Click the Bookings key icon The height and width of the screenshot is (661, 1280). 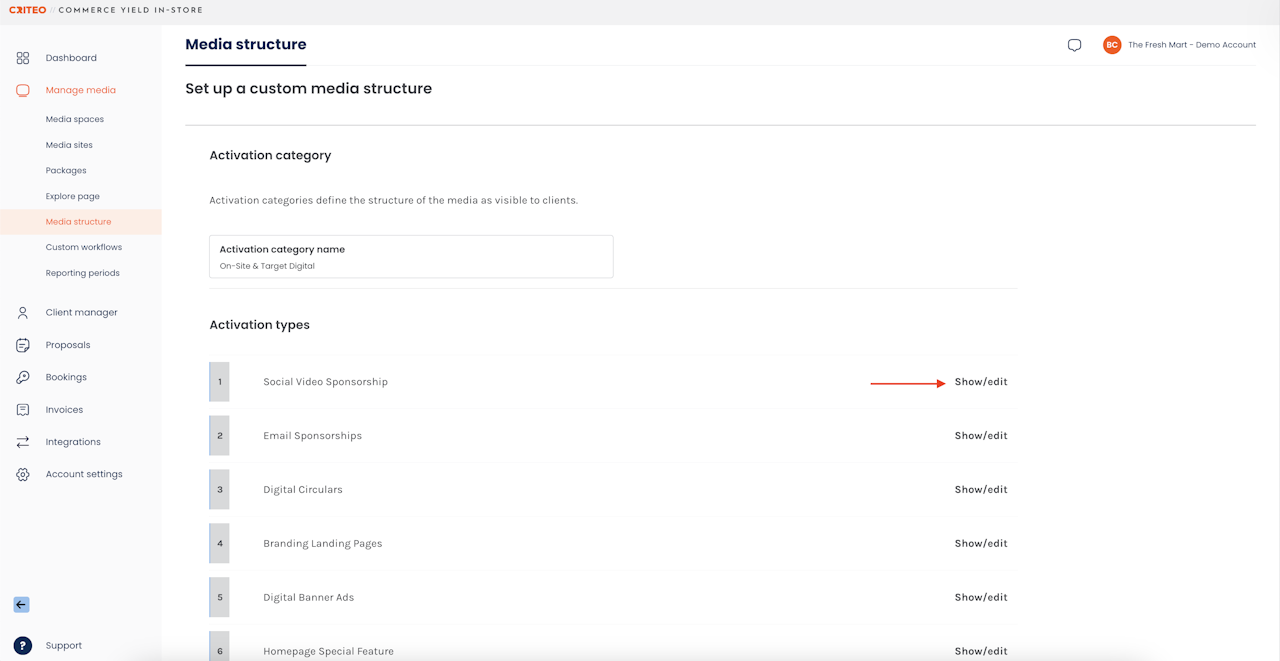tap(23, 377)
